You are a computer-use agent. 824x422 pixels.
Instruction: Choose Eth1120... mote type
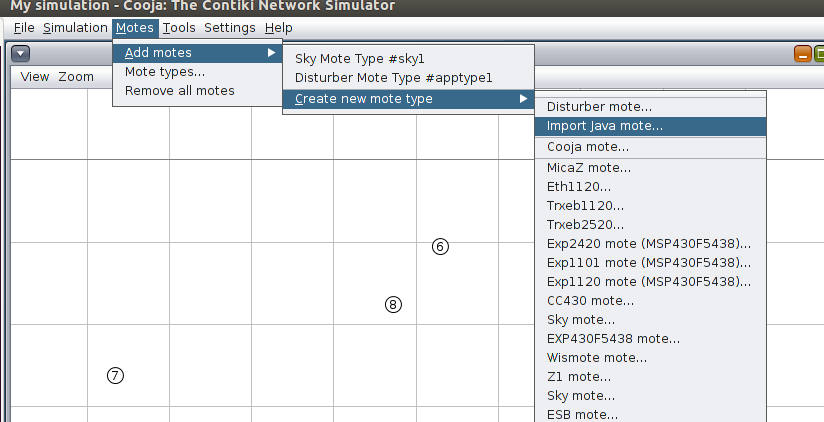(651, 187)
